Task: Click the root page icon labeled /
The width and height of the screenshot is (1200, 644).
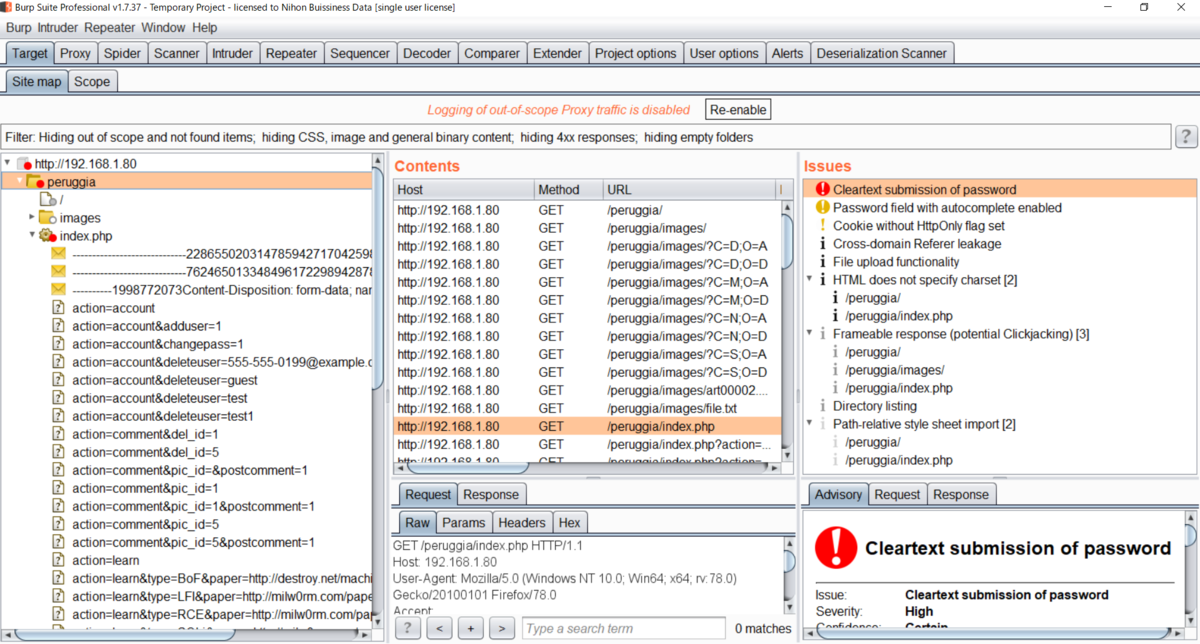Action: pos(47,200)
